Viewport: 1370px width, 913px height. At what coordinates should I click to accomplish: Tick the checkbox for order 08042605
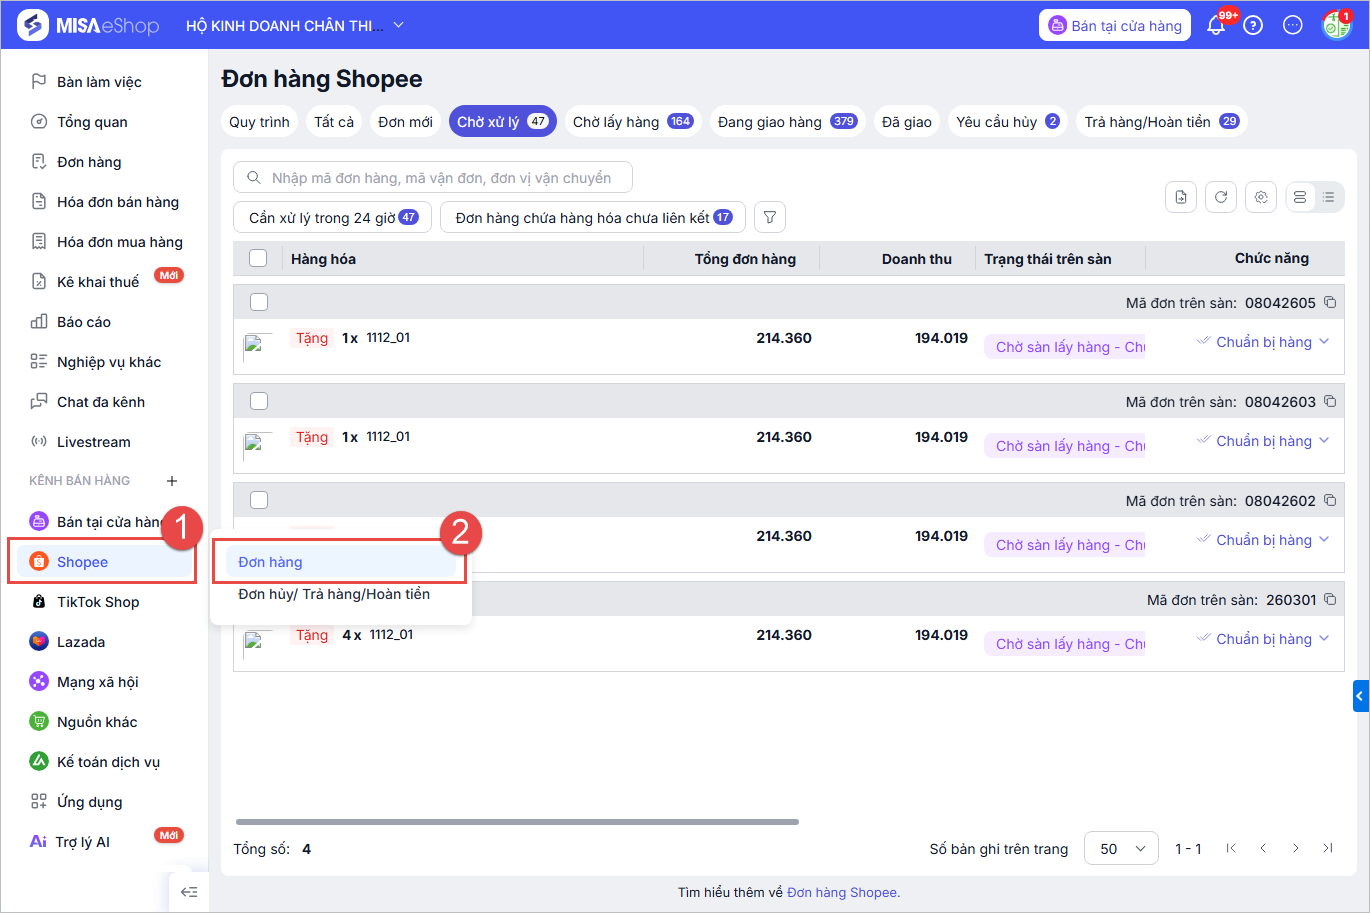[x=259, y=302]
